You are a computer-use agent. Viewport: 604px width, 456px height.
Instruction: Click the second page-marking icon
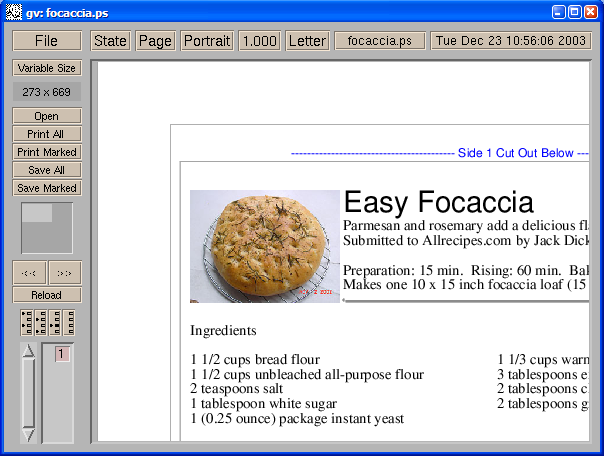[x=40, y=322]
